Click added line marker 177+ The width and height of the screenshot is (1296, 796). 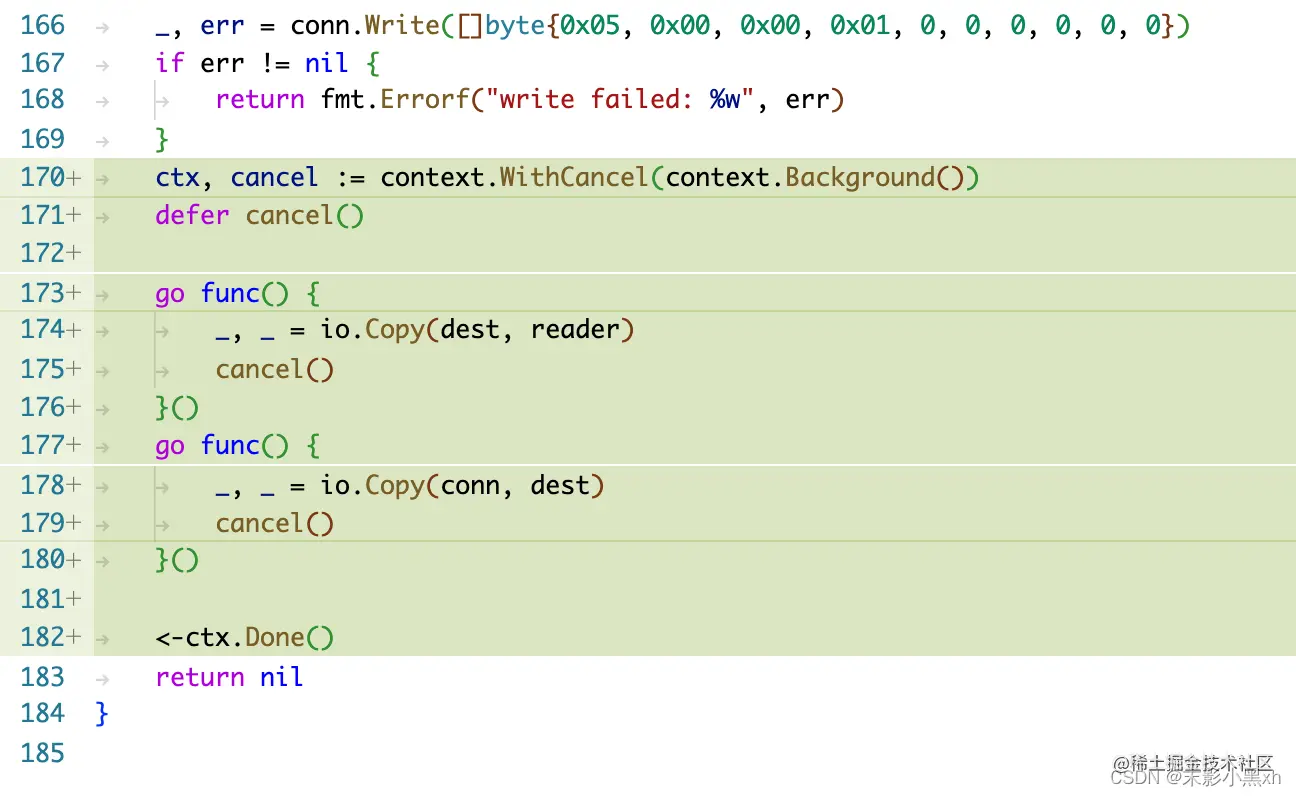tap(50, 445)
